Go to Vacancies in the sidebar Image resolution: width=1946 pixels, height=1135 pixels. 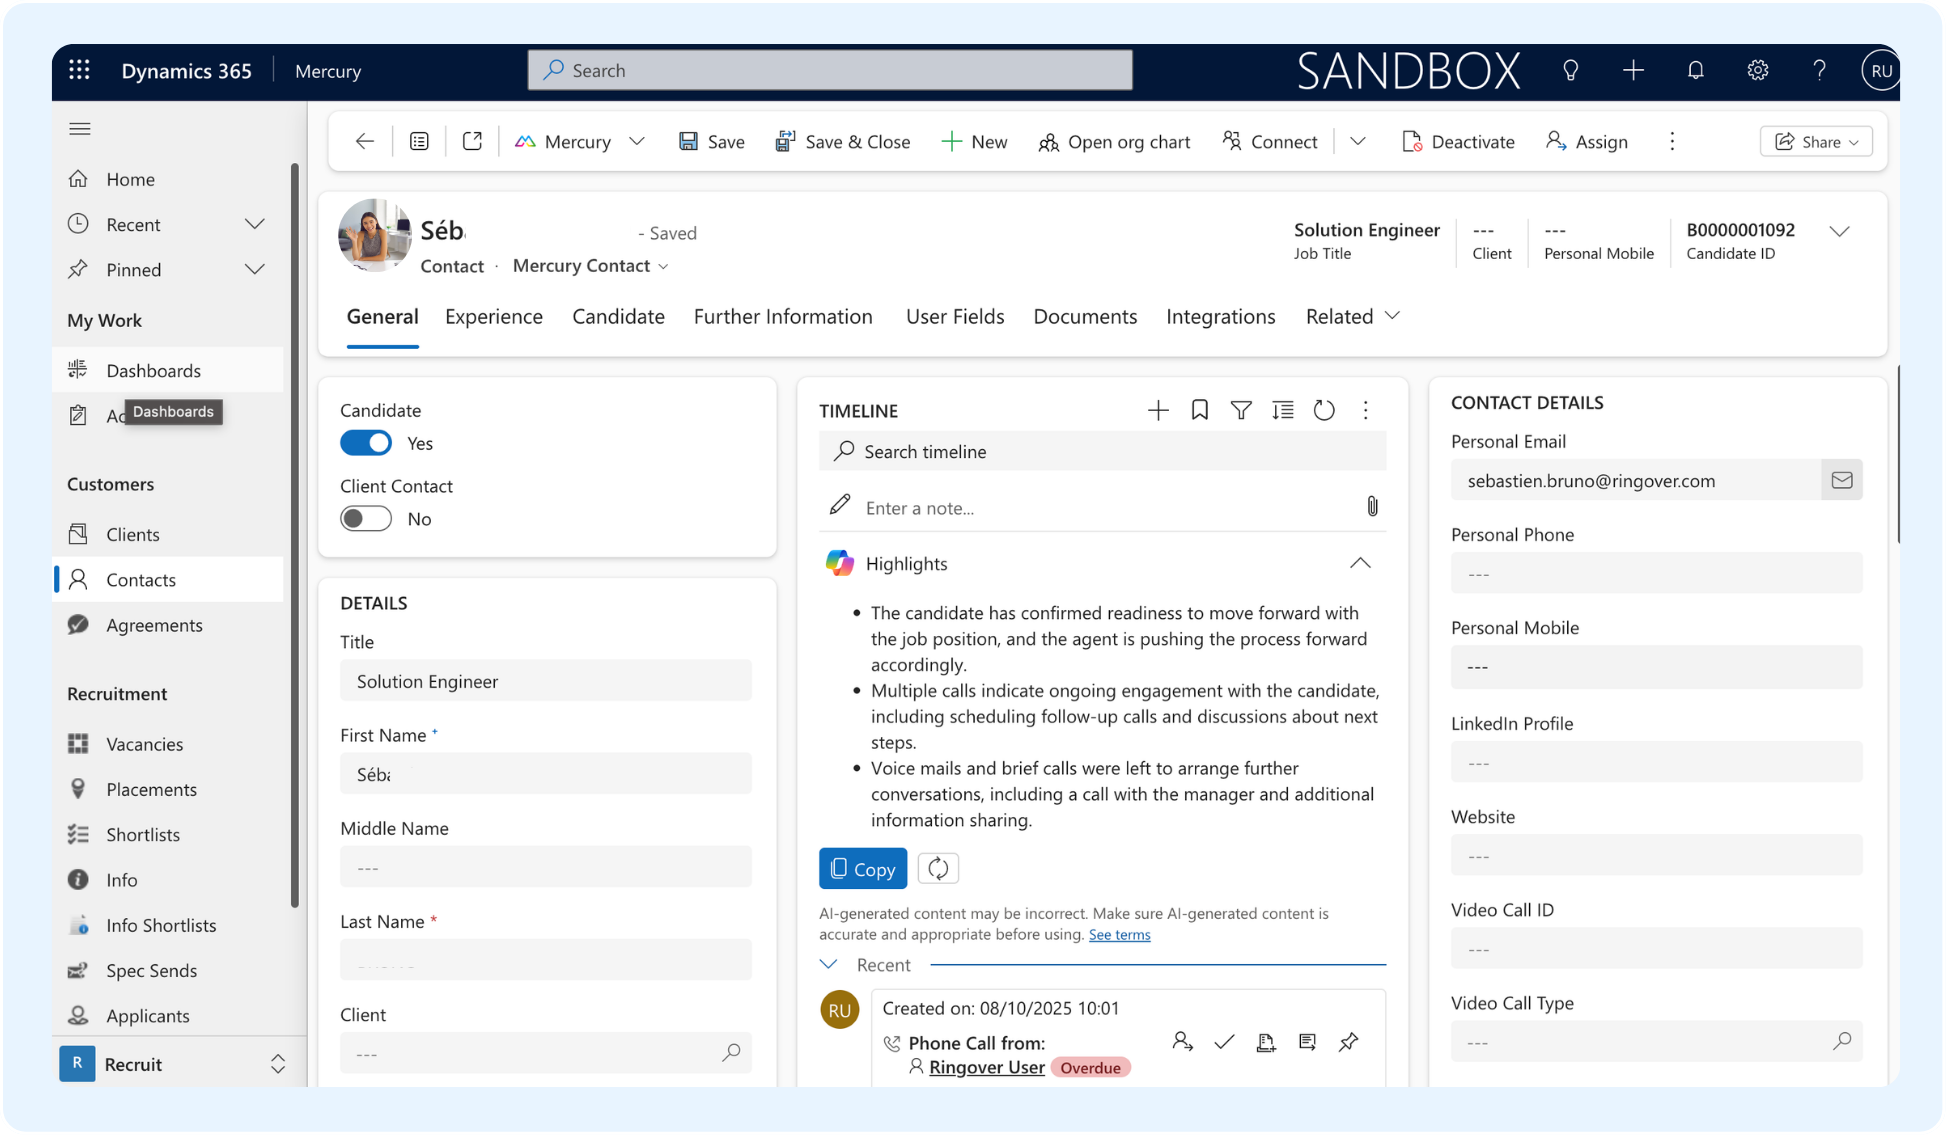(144, 744)
